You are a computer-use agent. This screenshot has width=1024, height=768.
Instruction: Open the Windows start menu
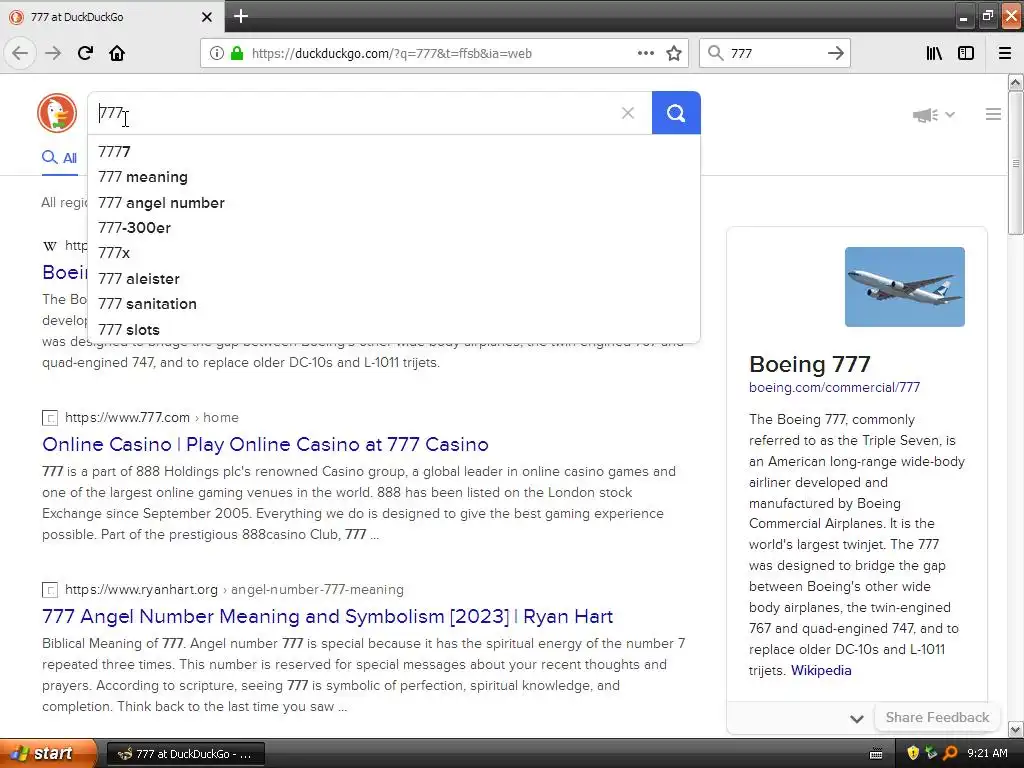(48, 753)
